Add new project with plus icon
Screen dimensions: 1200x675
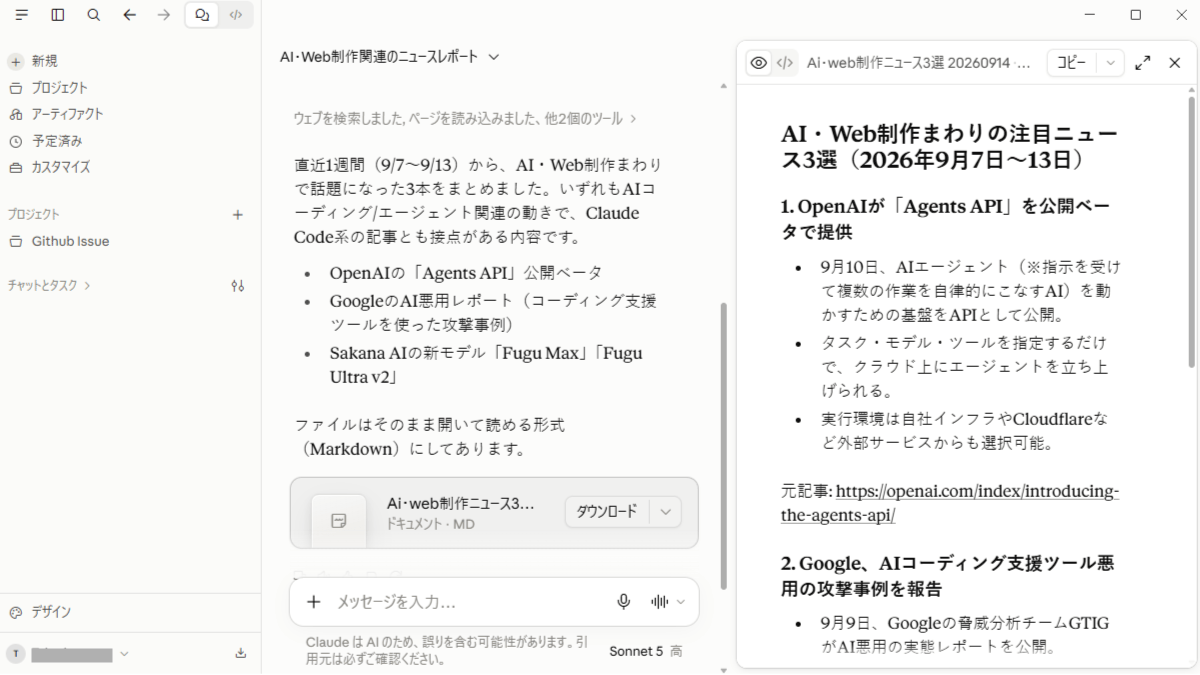[x=238, y=214]
